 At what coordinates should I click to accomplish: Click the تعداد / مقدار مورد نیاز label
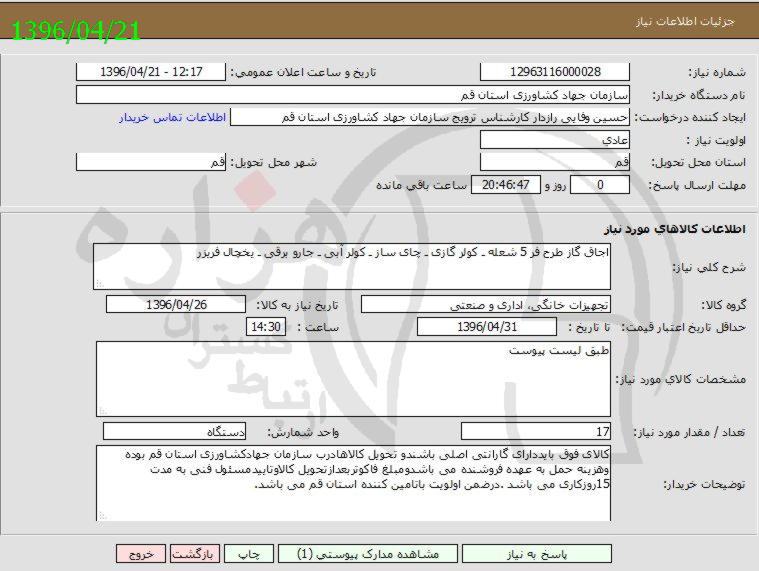click(x=690, y=432)
